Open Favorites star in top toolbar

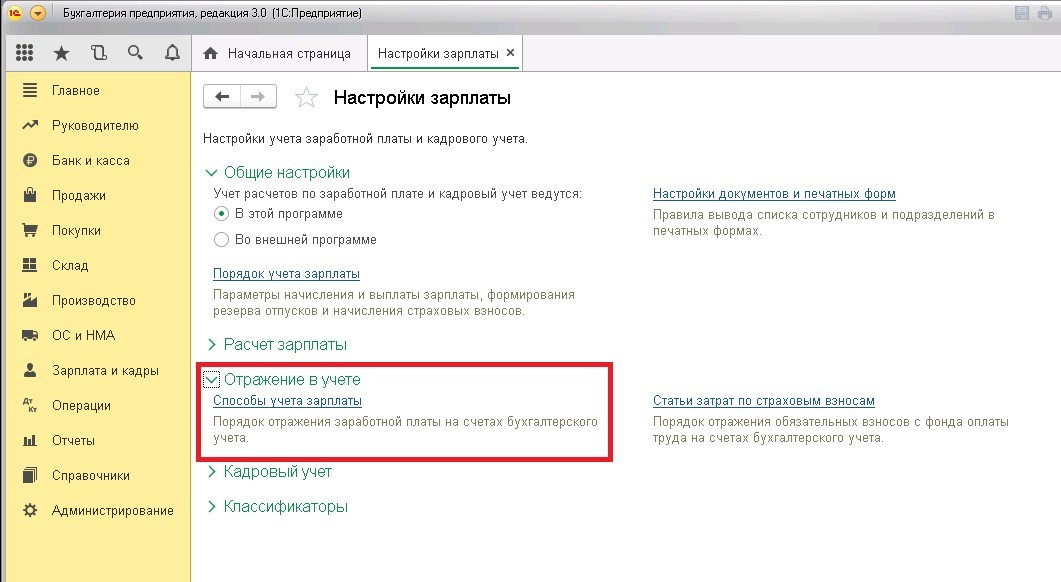(x=62, y=53)
